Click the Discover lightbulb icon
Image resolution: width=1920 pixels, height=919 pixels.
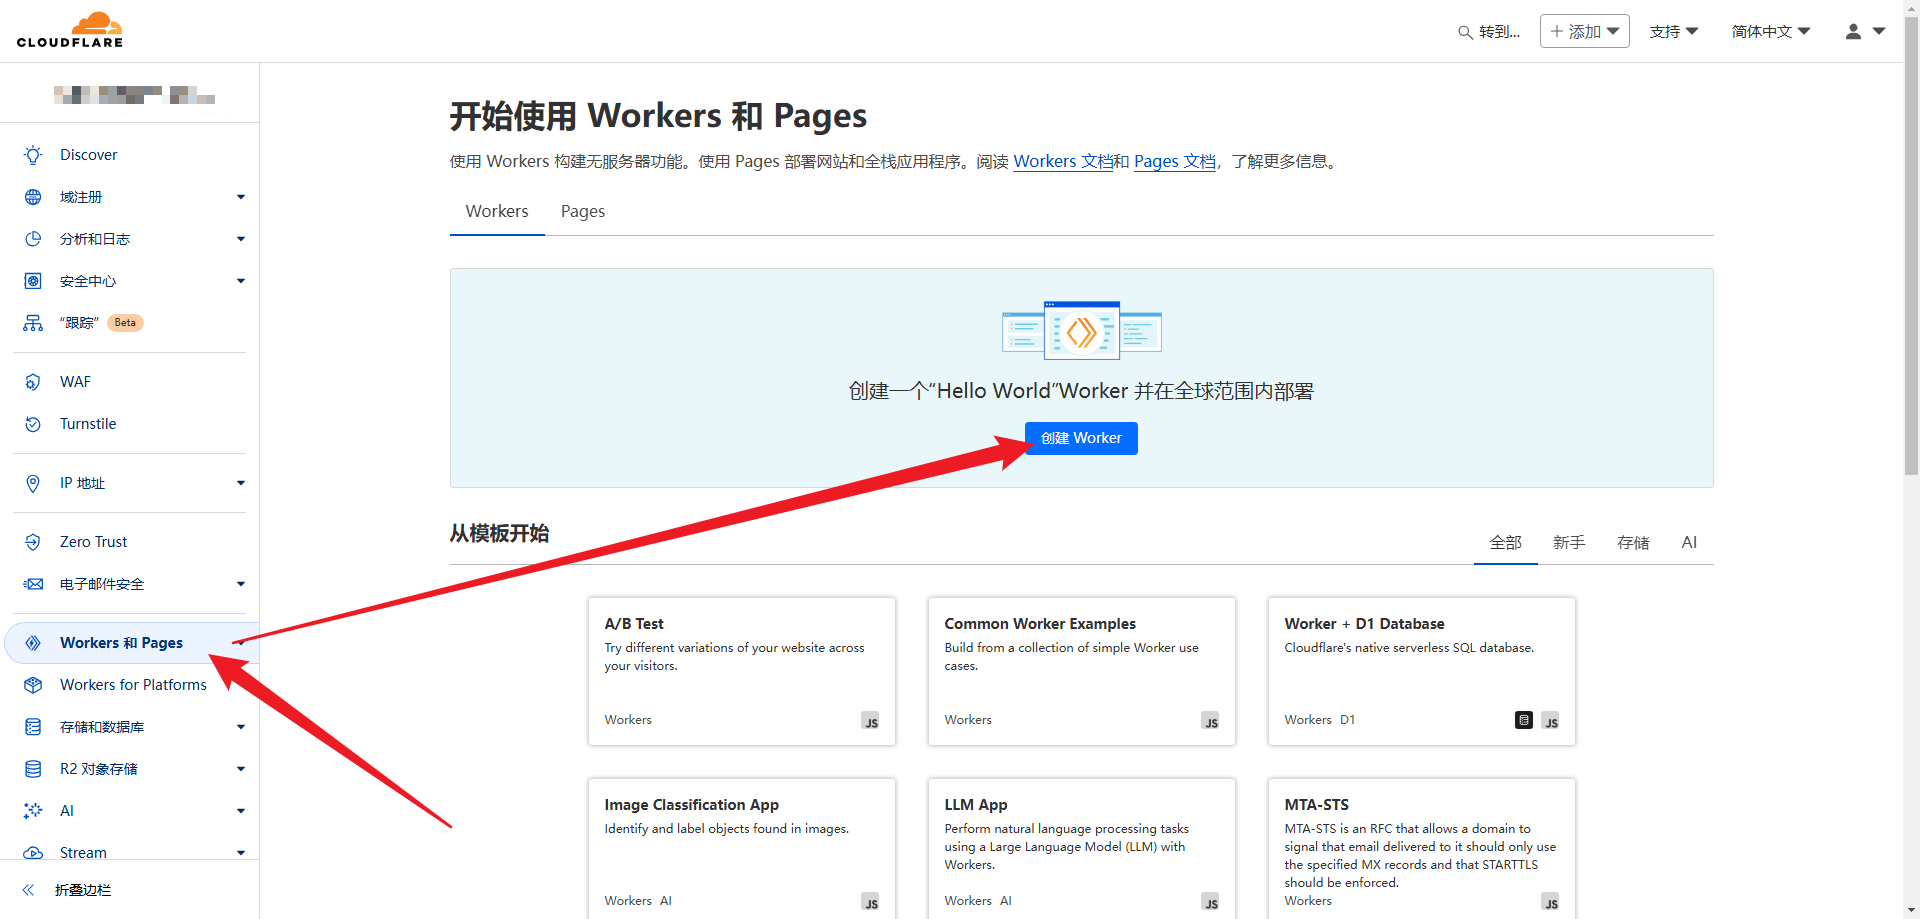pyautogui.click(x=33, y=155)
